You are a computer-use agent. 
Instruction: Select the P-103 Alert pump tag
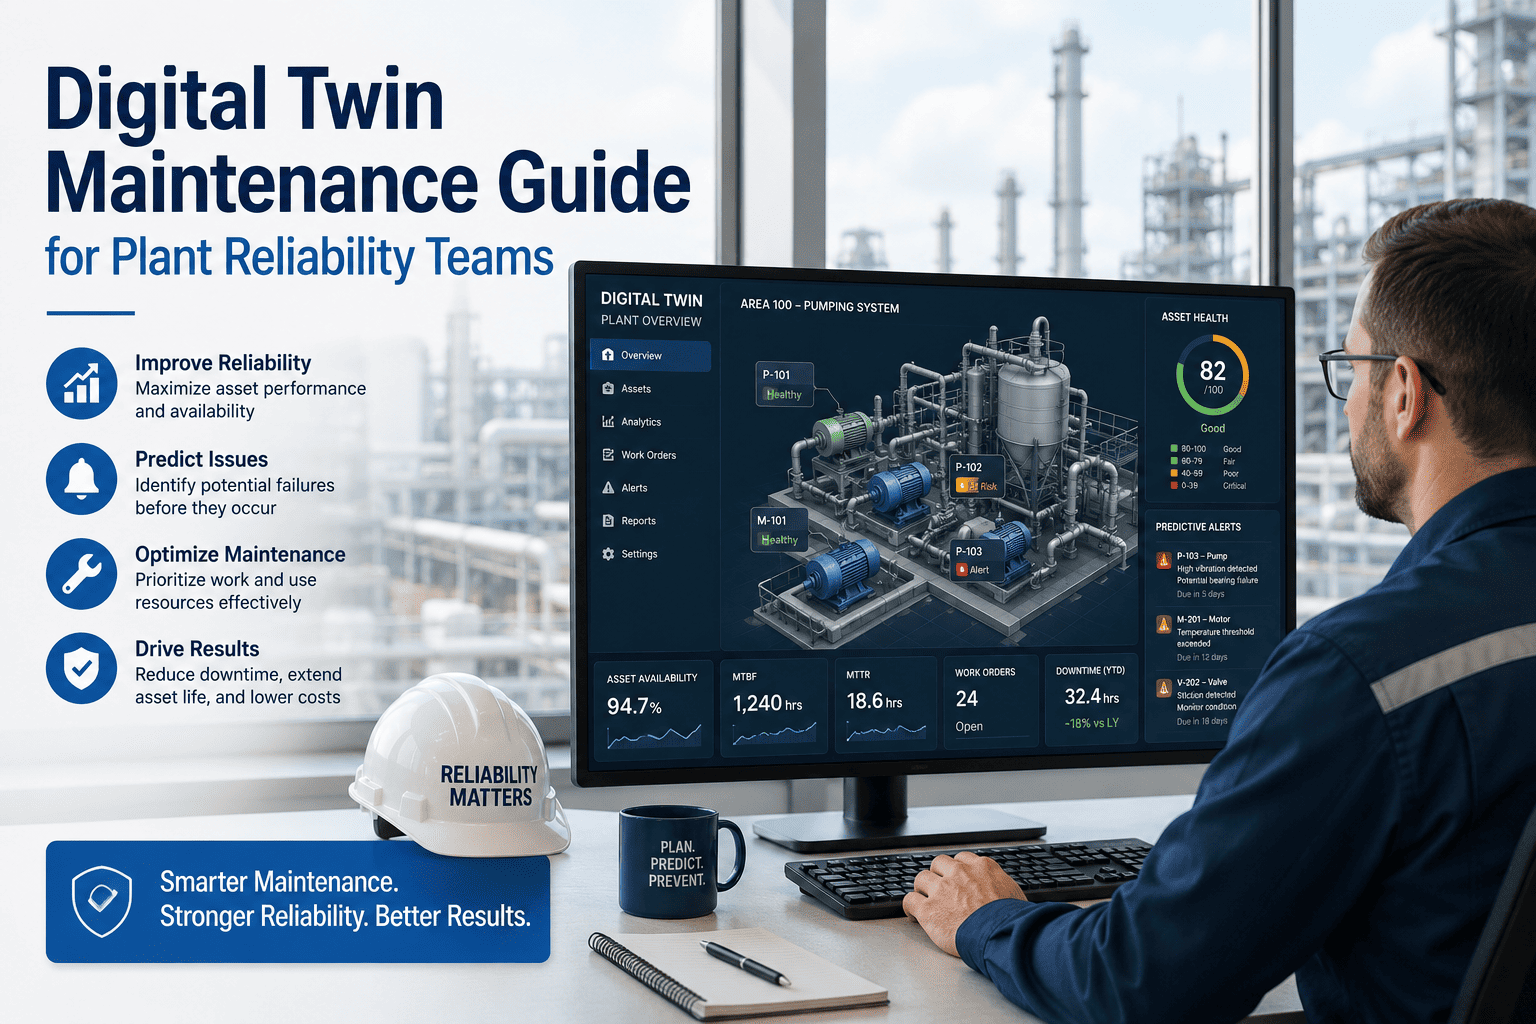[x=975, y=561]
